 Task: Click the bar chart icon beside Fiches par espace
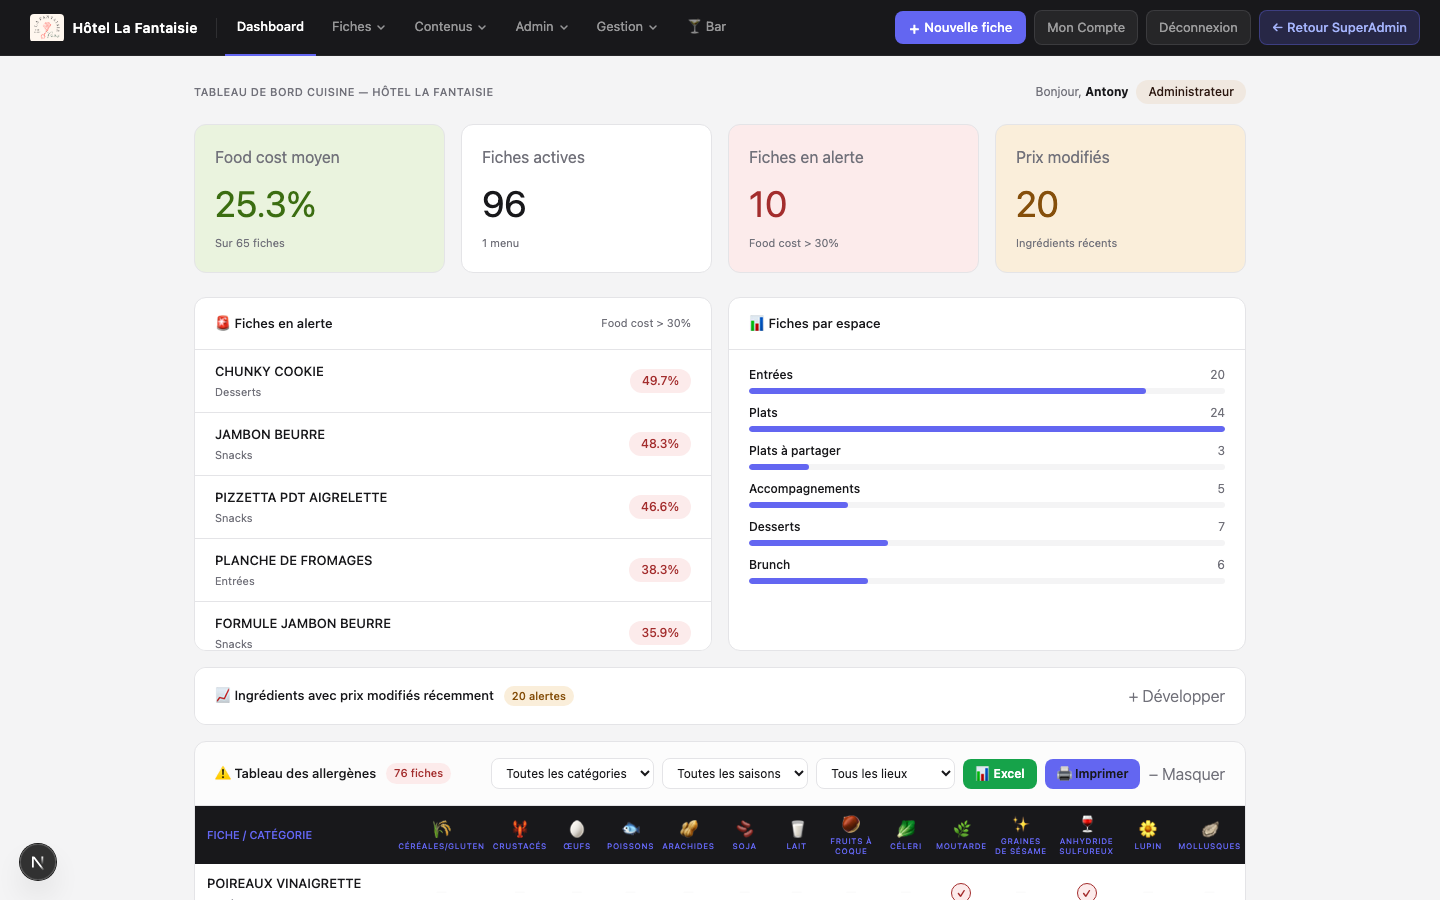point(756,323)
